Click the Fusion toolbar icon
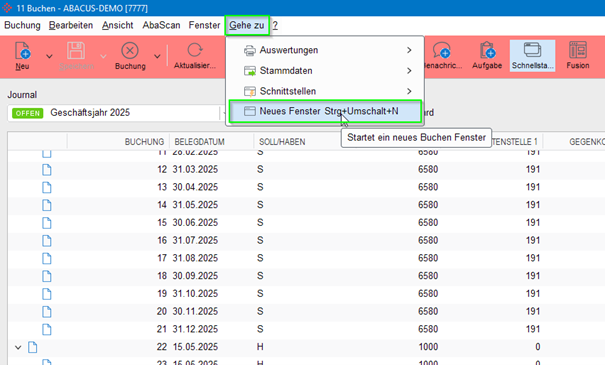 (x=578, y=51)
